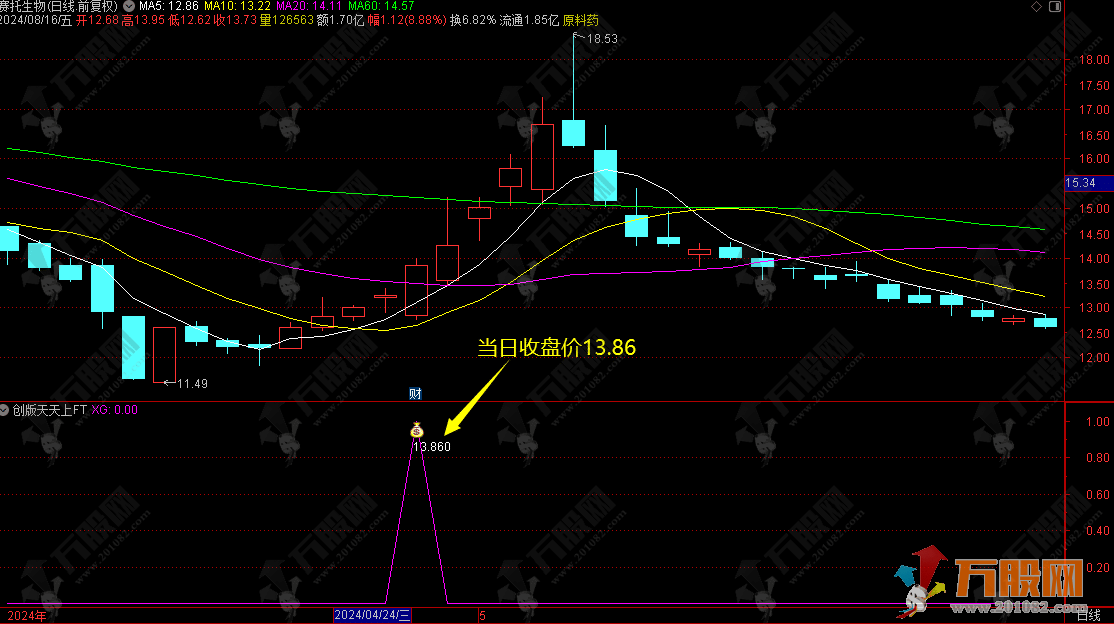Image resolution: width=1114 pixels, height=624 pixels.
Task: Open the chart settings dropdown beside 前复权
Action: coord(129,6)
